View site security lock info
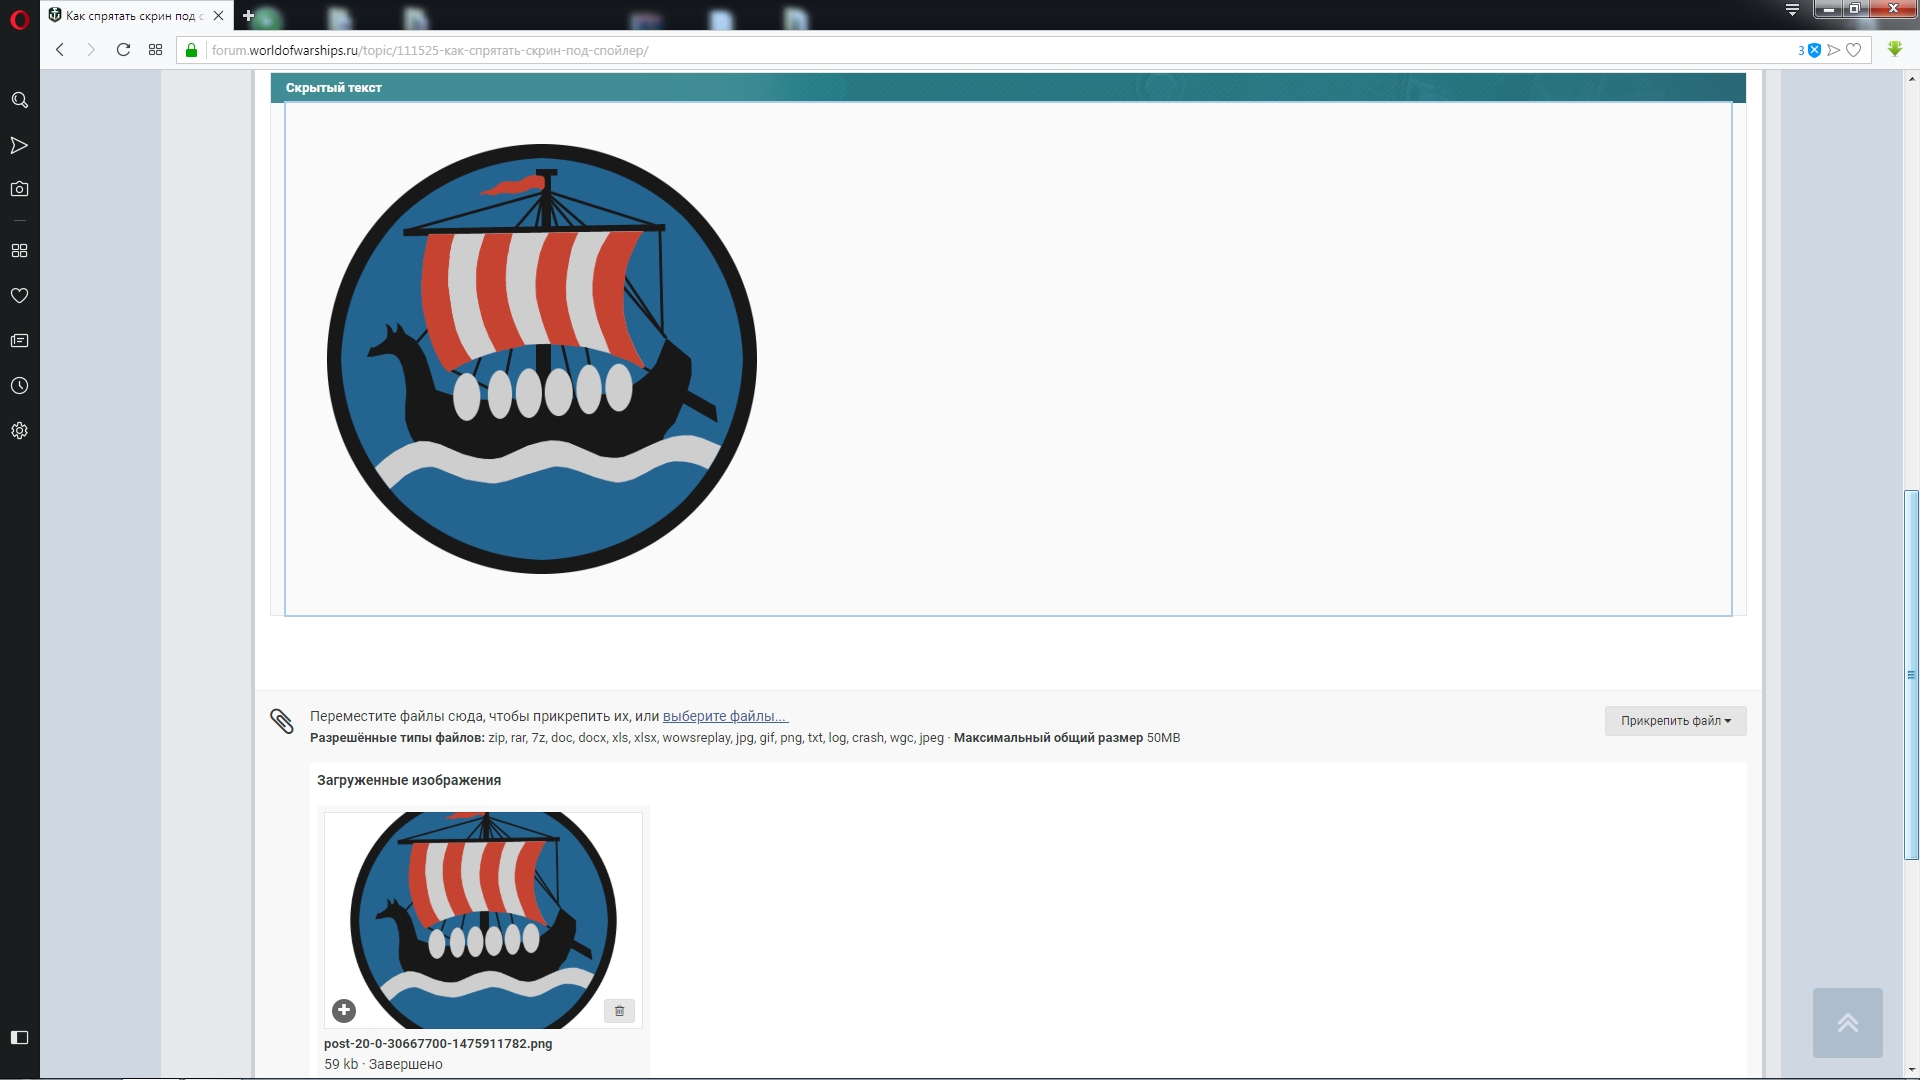Screen dimensions: 1920x1080 tap(191, 50)
